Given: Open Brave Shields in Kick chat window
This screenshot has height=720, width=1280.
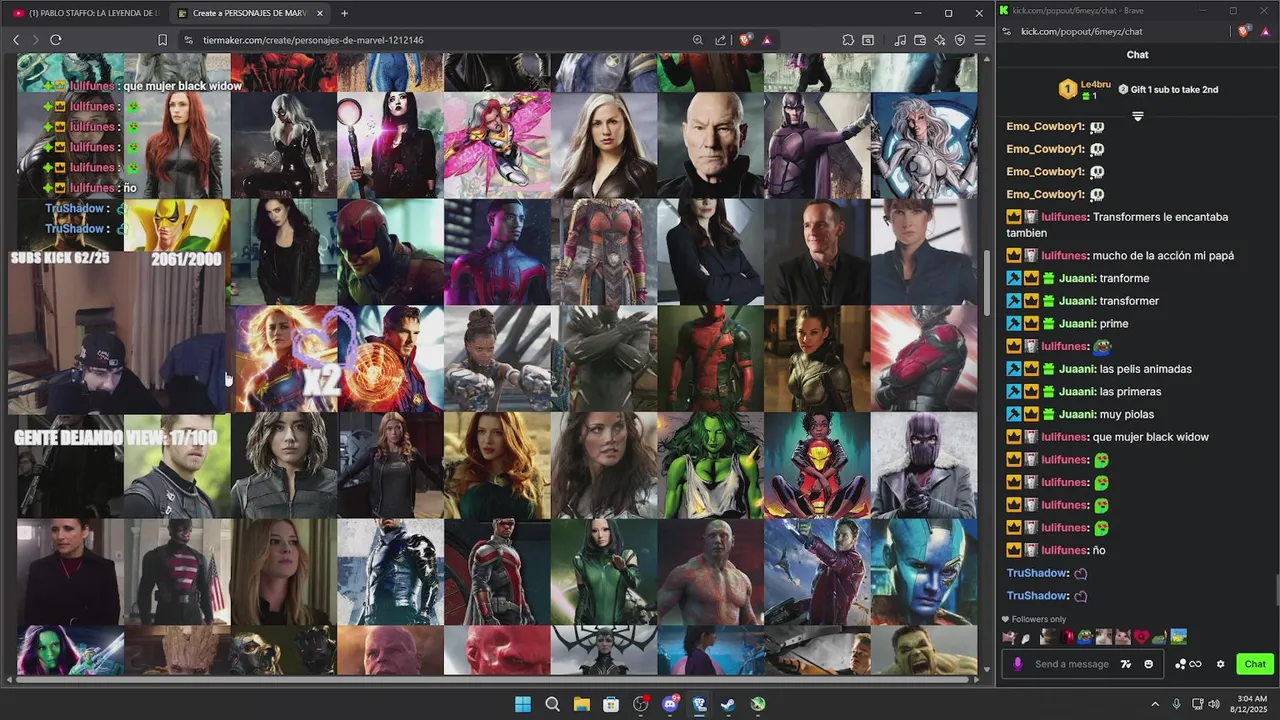Looking at the screenshot, I should pyautogui.click(x=1244, y=31).
